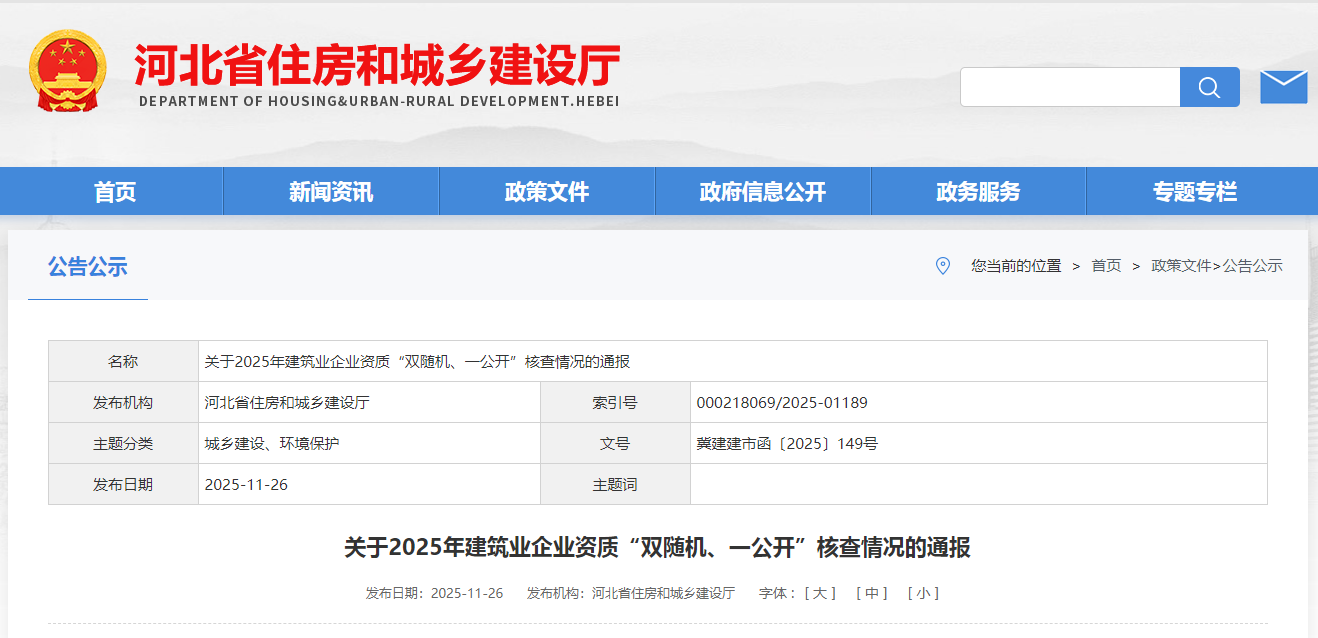This screenshot has height=638, width=1318.
Task: Set font size to small 小
Action: pyautogui.click(x=923, y=593)
